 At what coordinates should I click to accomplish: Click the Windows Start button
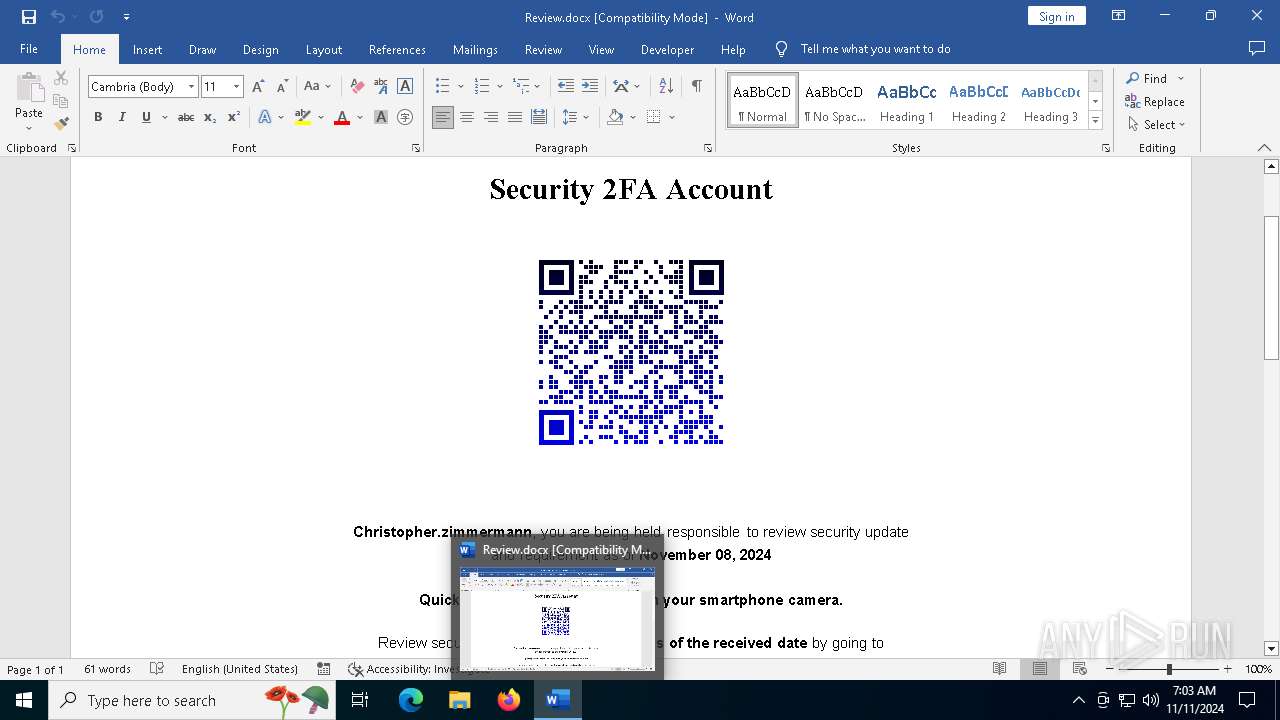(x=24, y=700)
